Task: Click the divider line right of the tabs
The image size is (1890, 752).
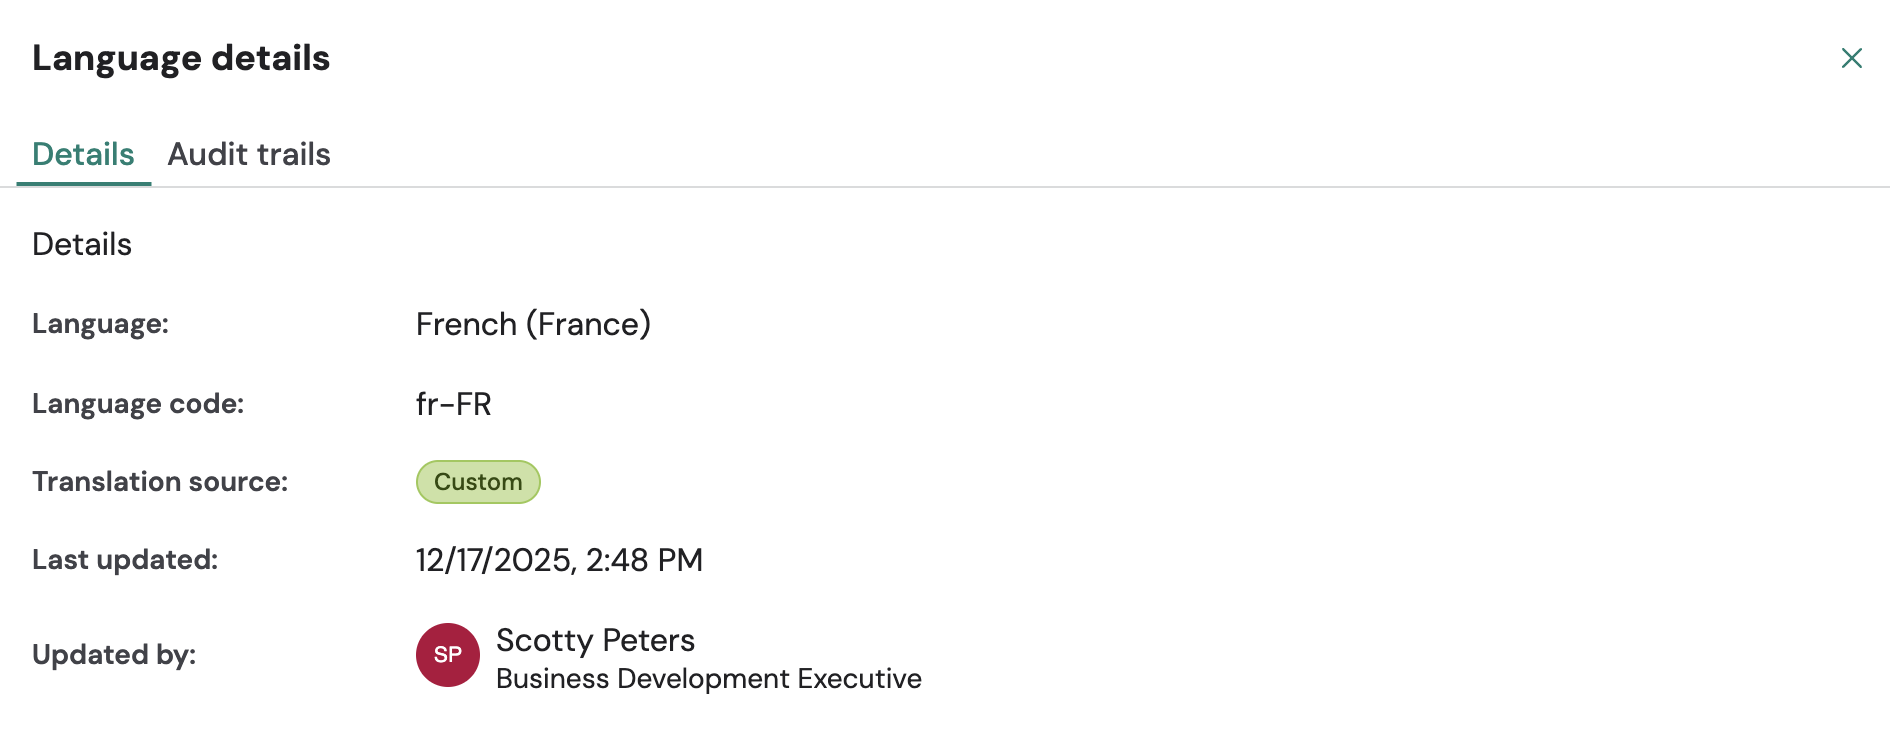Action: tap(1000, 187)
